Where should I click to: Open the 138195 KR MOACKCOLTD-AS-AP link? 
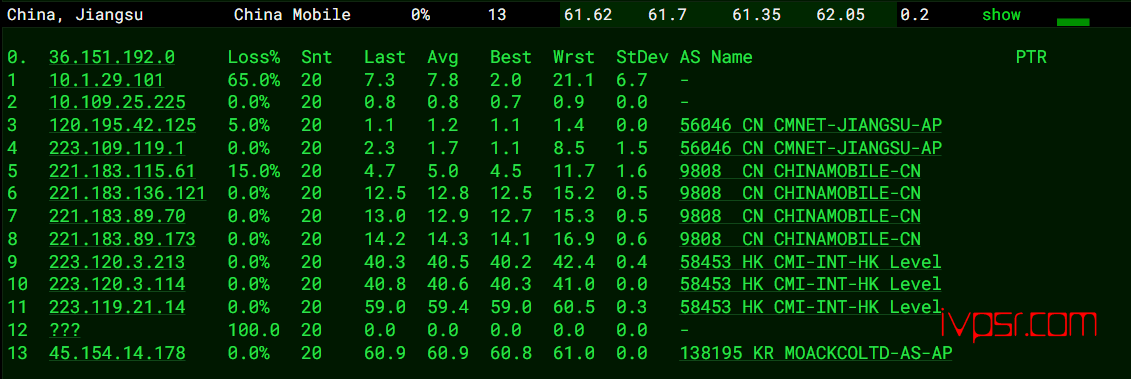[x=816, y=352]
